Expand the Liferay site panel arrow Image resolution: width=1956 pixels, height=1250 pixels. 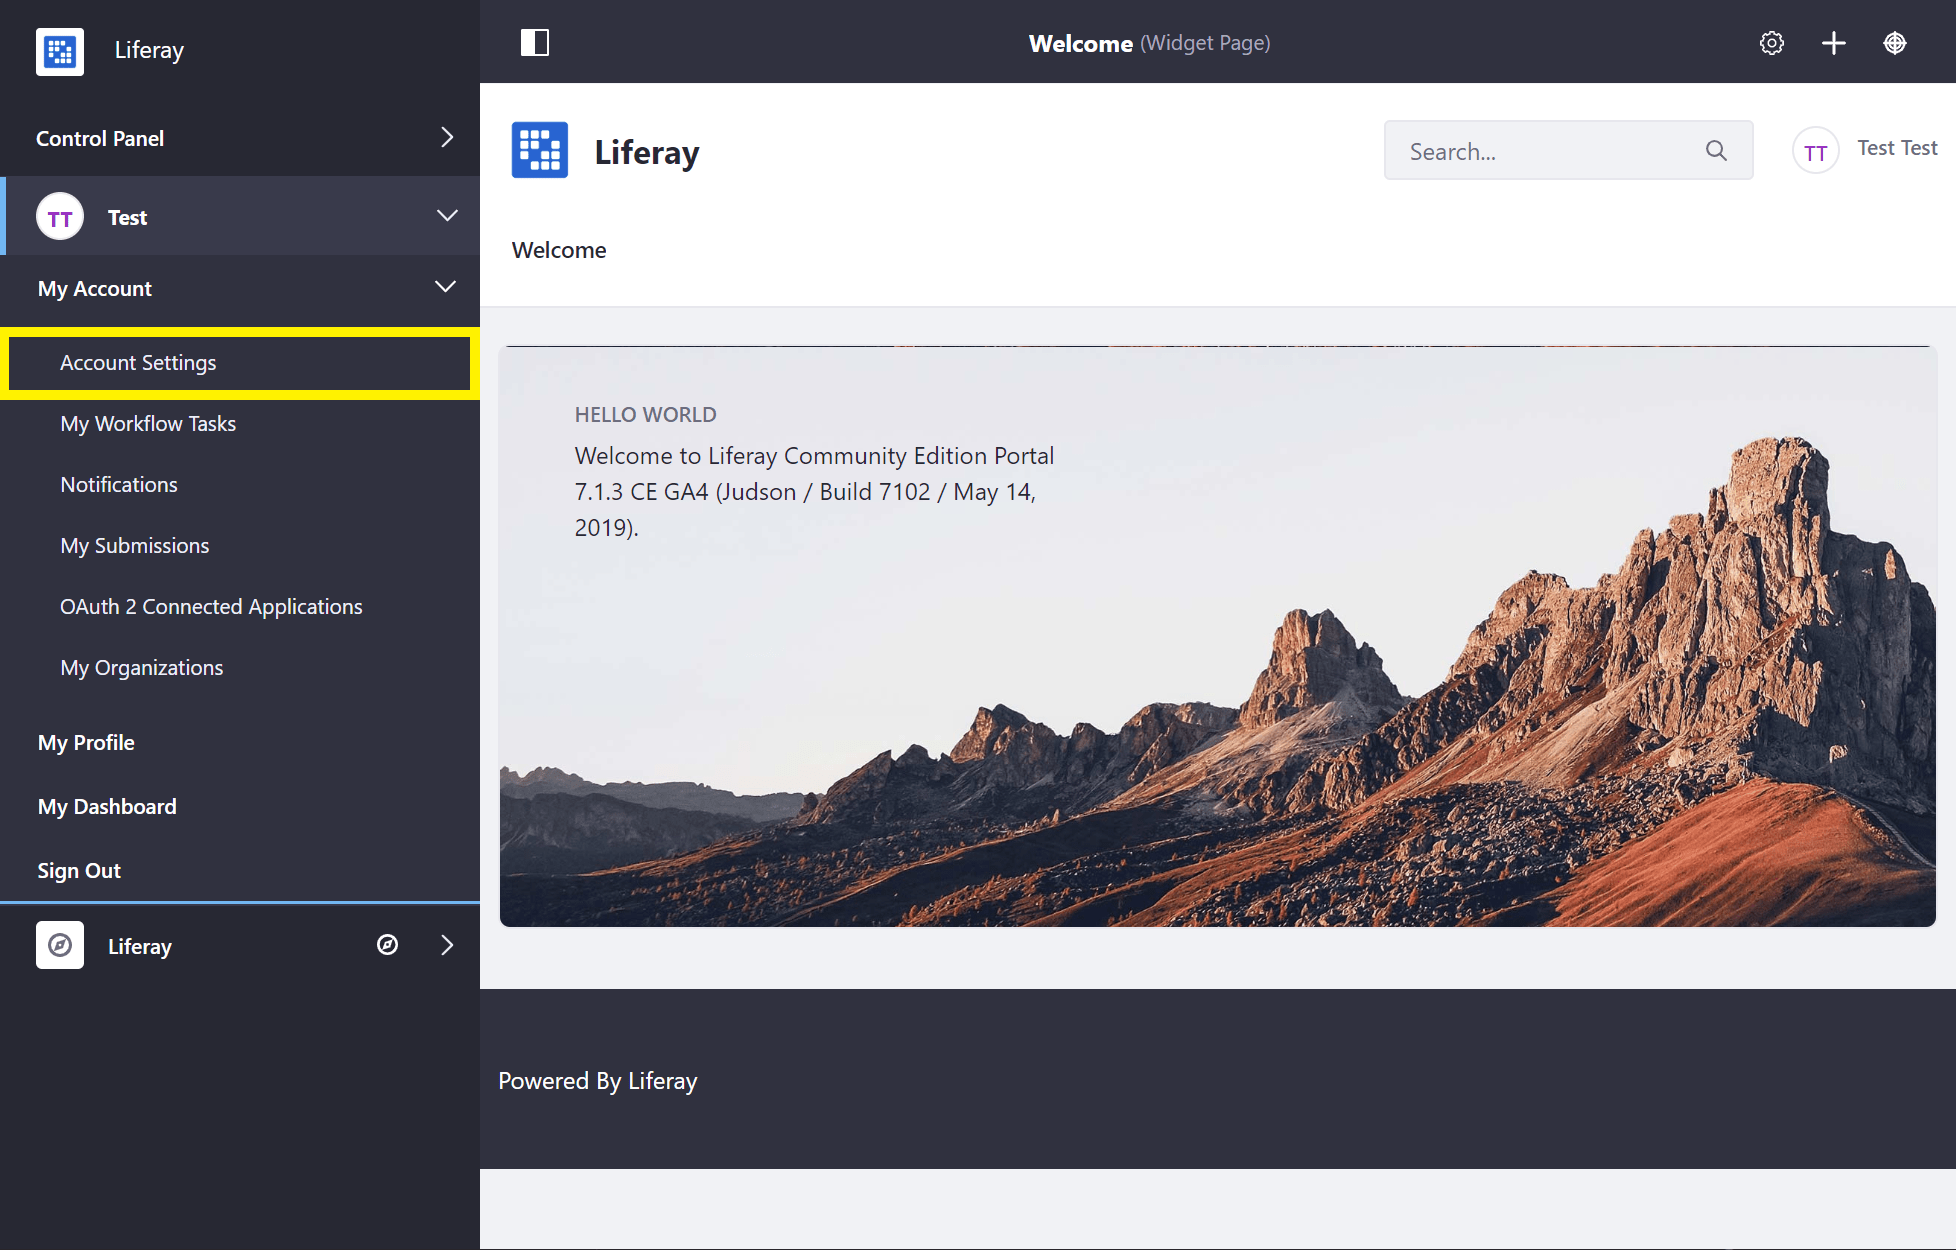447,945
